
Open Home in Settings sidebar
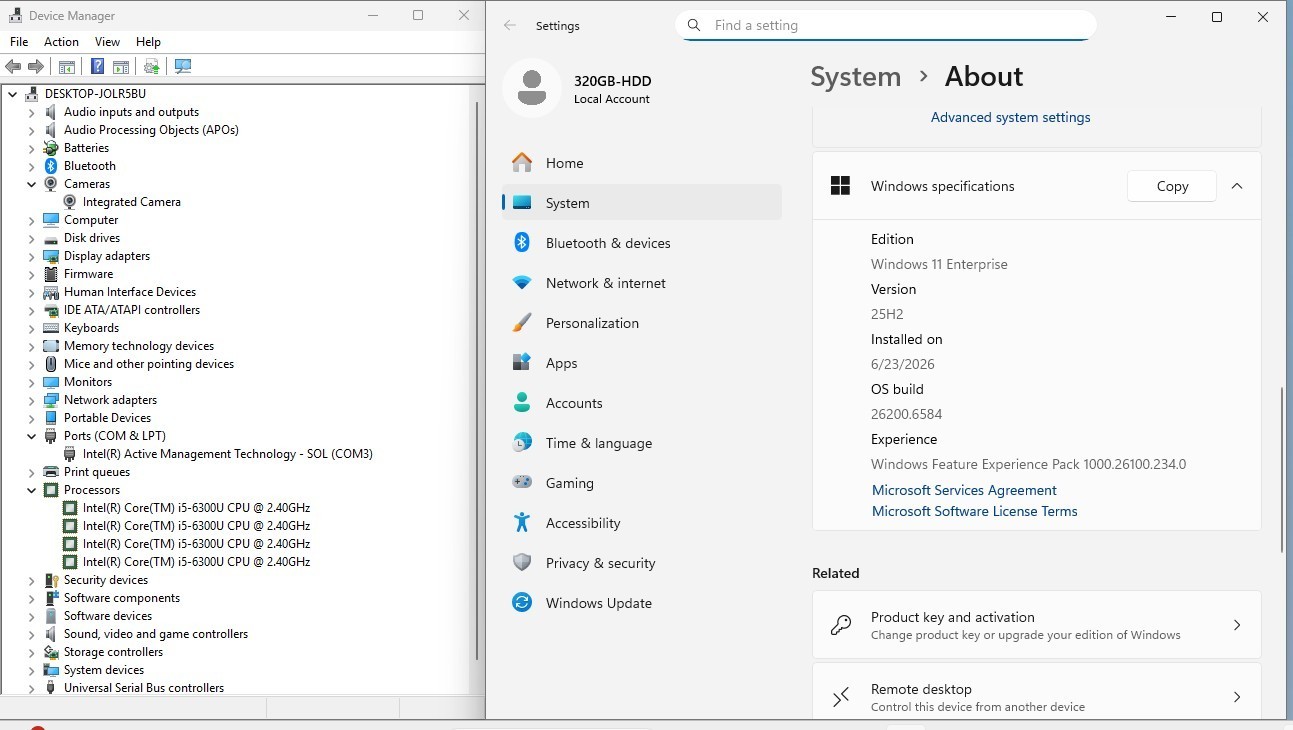coord(642,163)
